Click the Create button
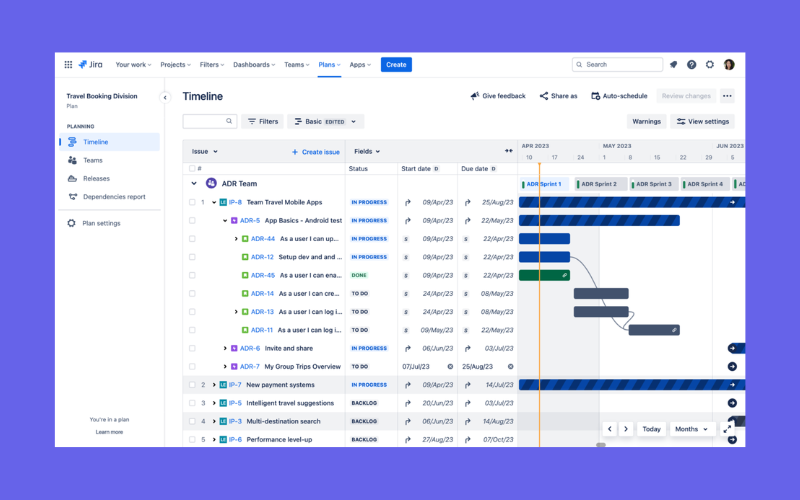The height and width of the screenshot is (500, 800). pos(396,65)
